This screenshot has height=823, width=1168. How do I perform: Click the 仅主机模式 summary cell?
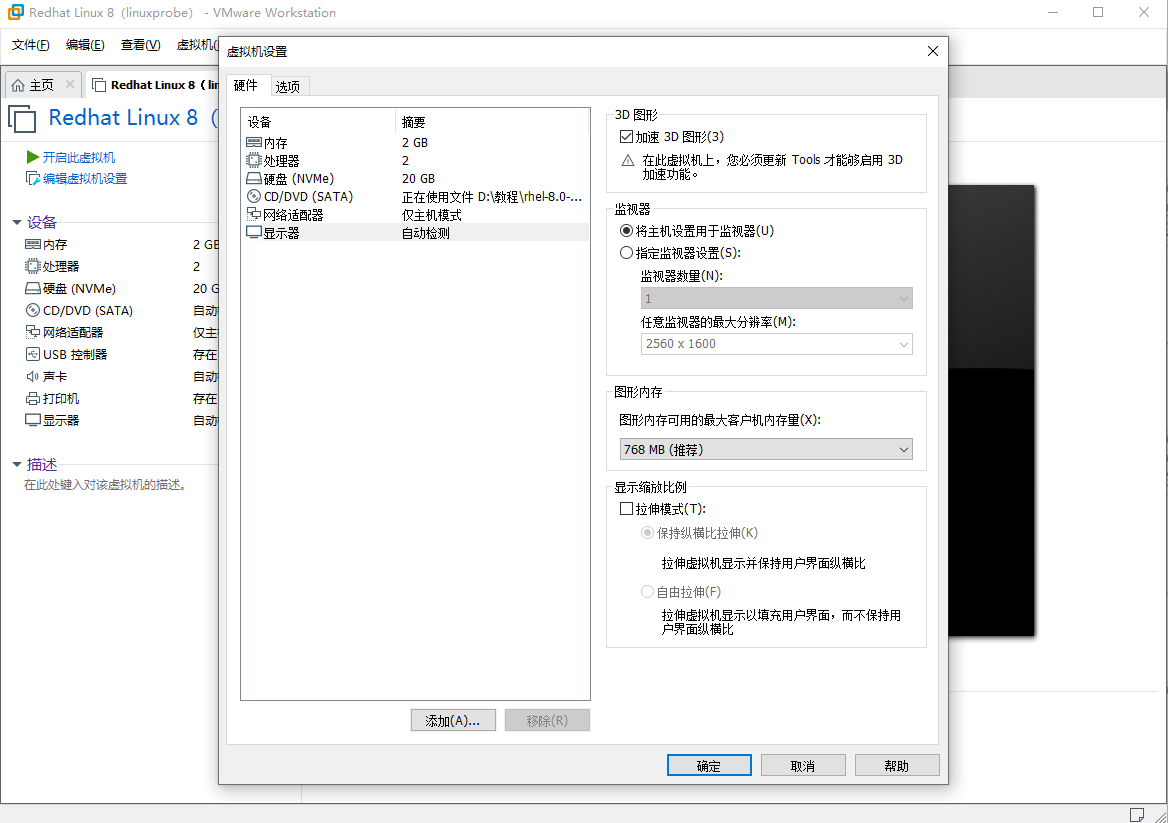tap(431, 215)
